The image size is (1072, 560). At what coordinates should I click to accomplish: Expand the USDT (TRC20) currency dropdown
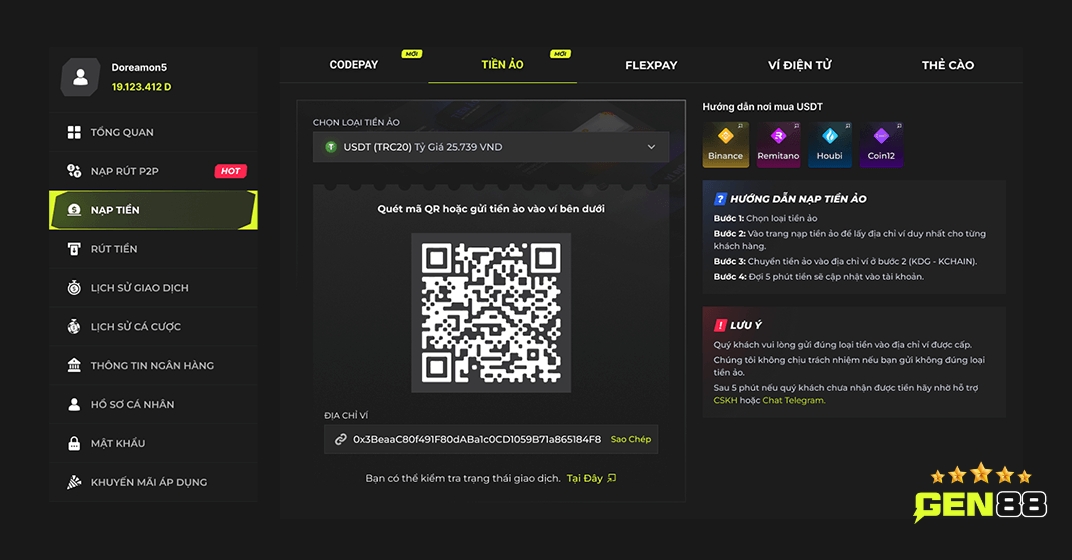pos(491,147)
